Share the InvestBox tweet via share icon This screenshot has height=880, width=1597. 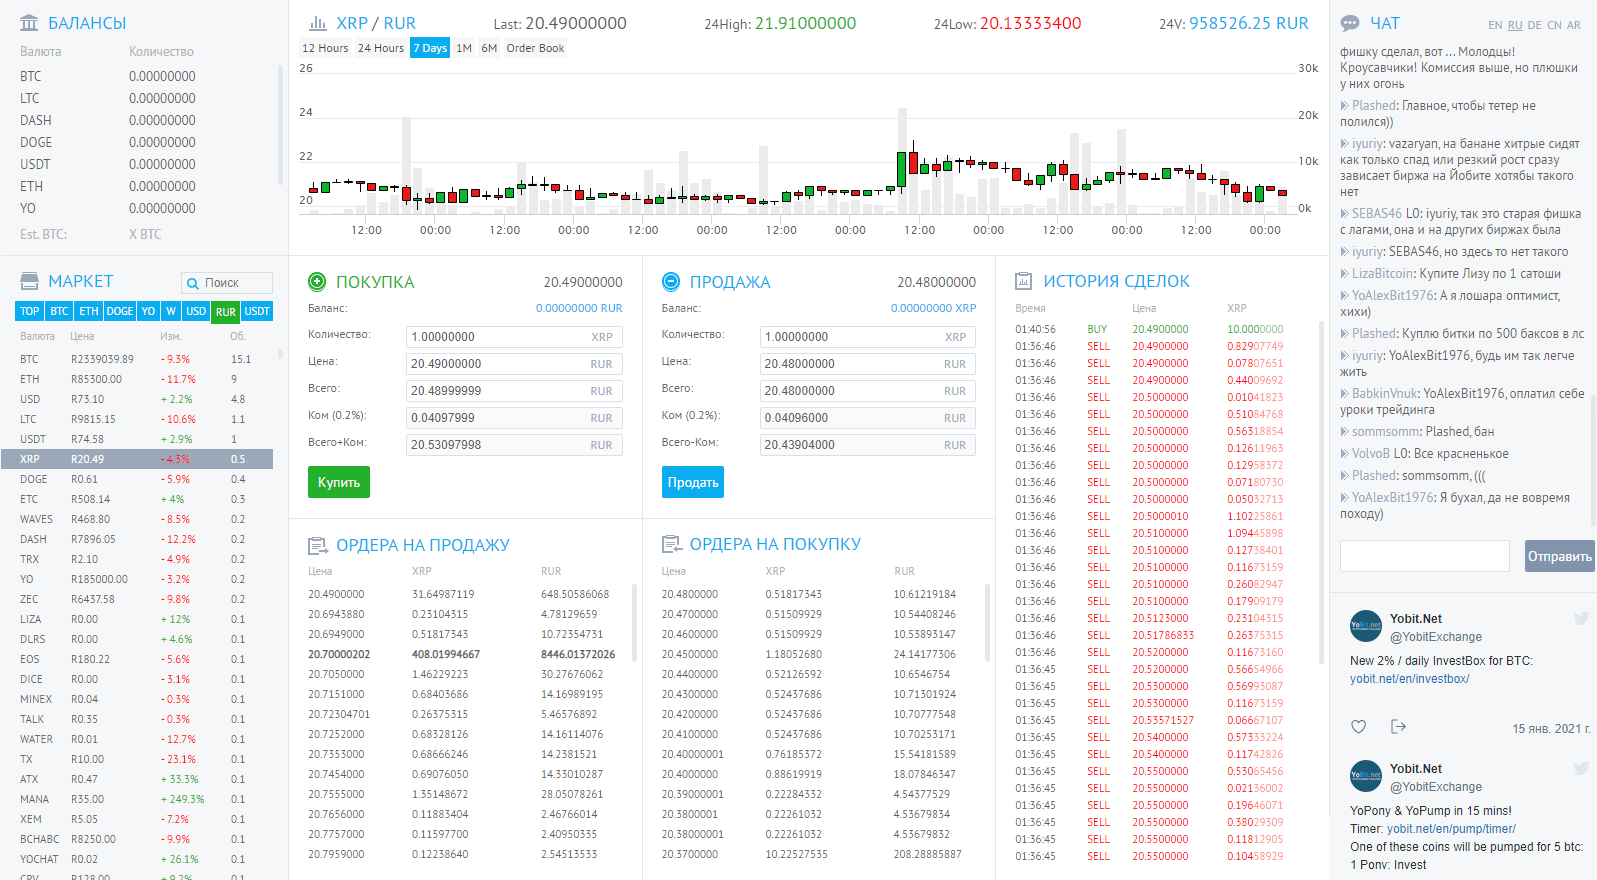pyautogui.click(x=1398, y=727)
